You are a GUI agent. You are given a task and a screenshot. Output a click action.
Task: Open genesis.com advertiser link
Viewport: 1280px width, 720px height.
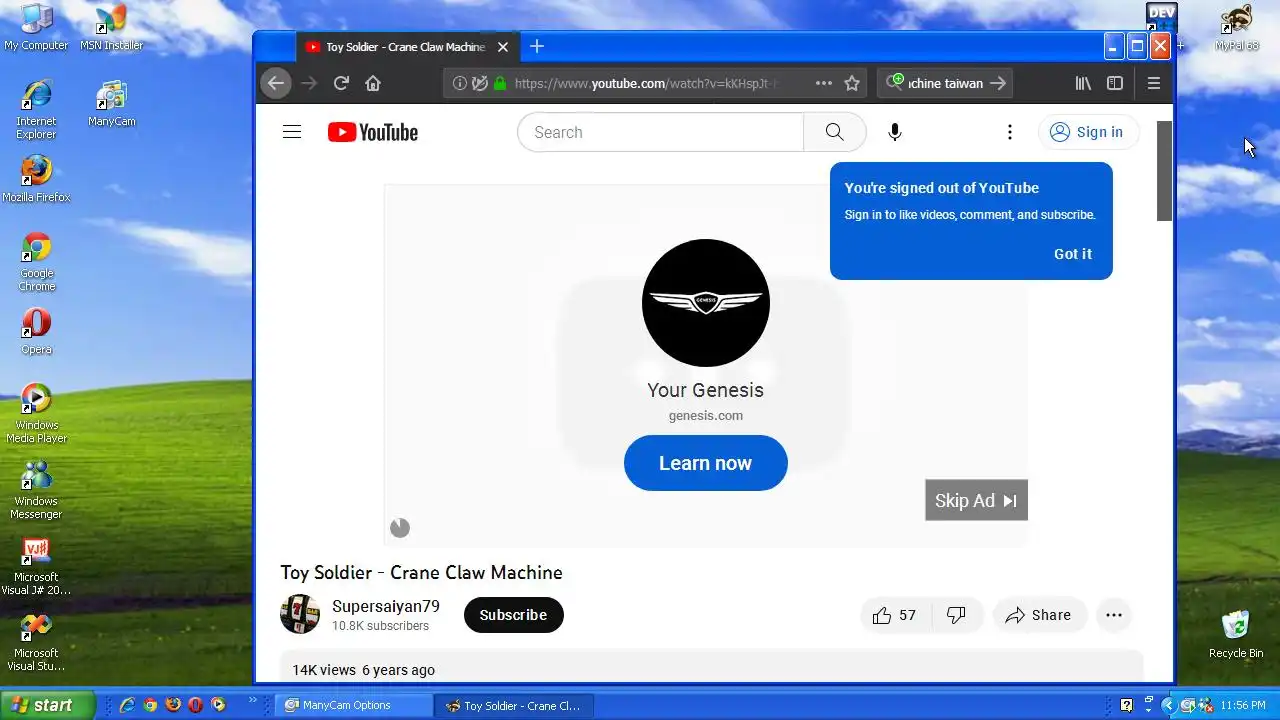click(705, 415)
